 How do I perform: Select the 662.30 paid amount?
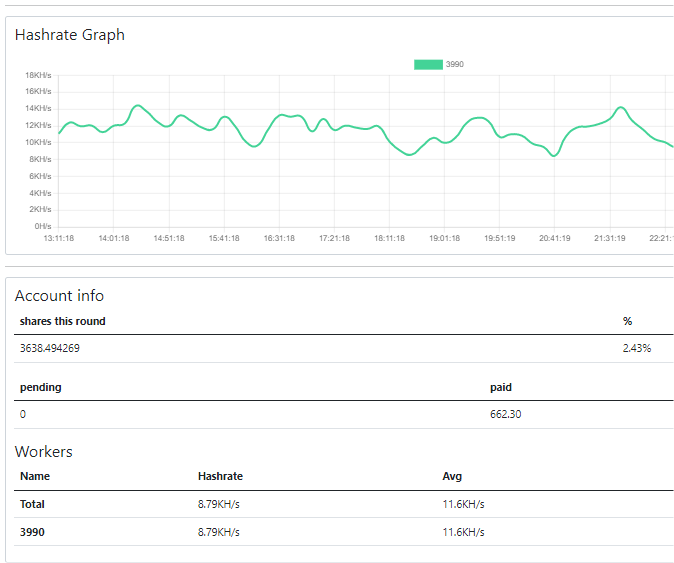pos(505,414)
